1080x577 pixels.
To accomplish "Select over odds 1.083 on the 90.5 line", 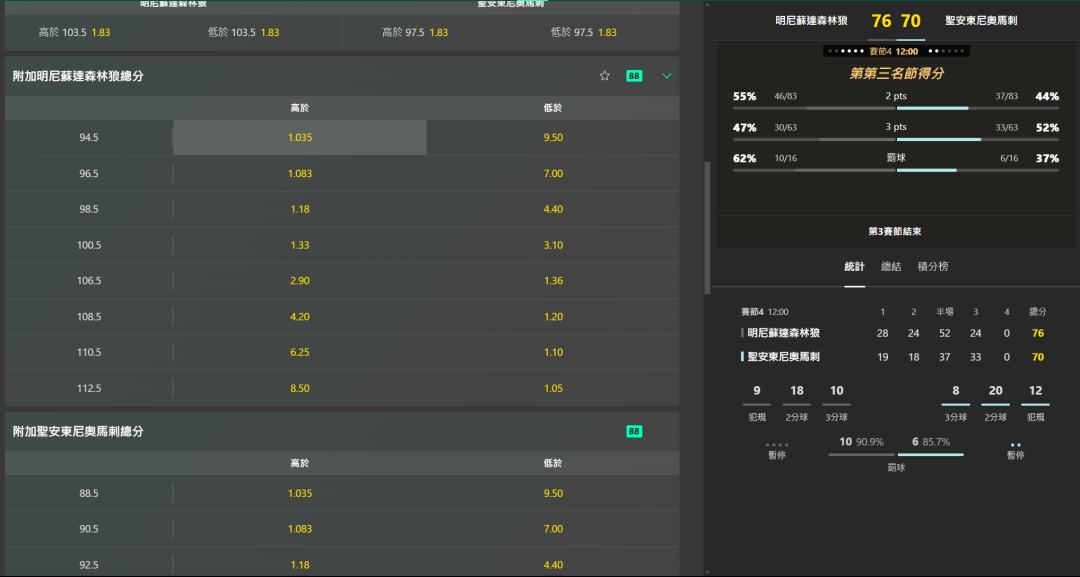I will click(x=300, y=529).
